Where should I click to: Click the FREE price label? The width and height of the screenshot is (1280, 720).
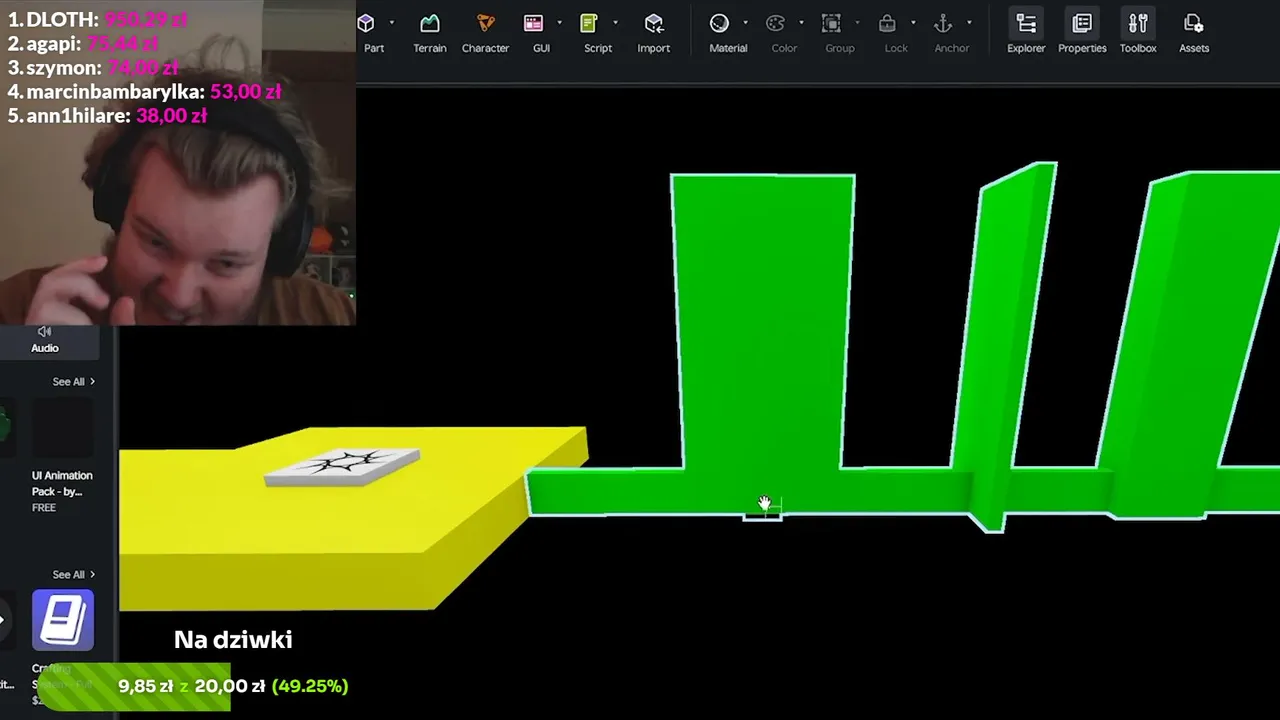click(44, 508)
